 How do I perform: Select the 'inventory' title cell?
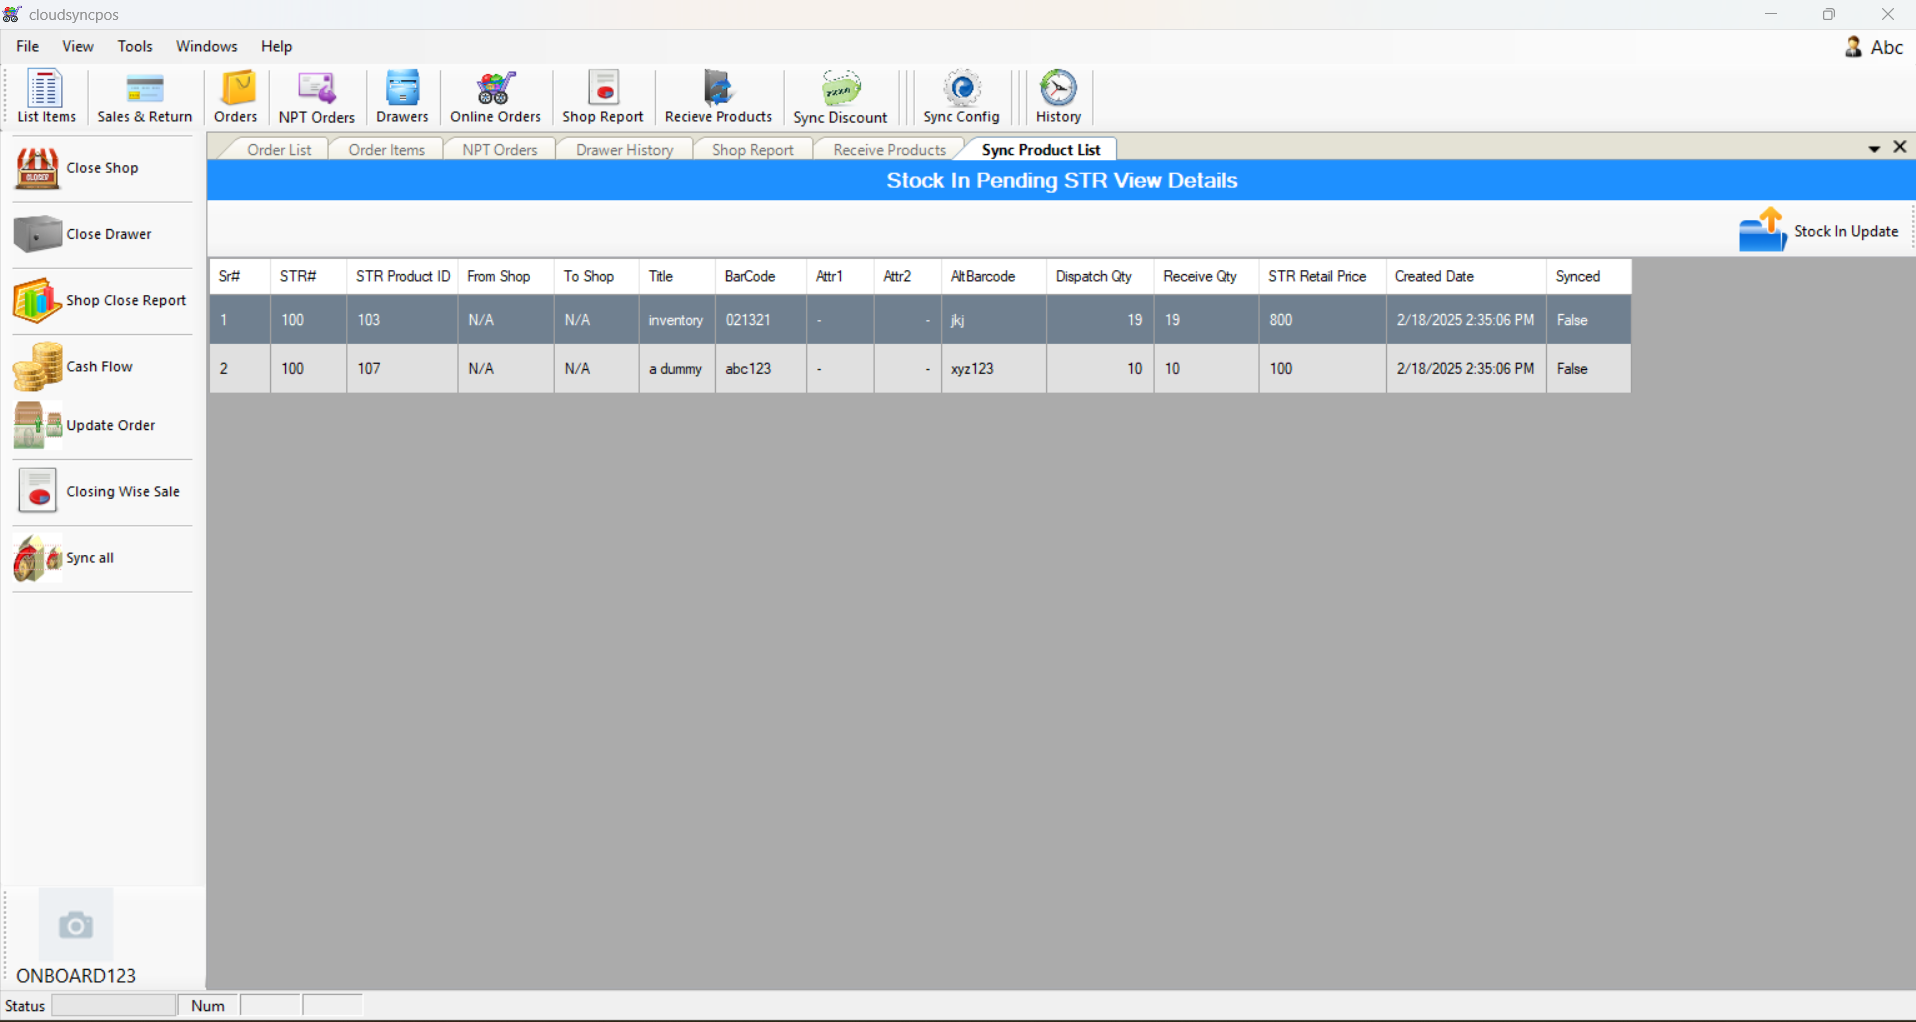[x=677, y=320]
